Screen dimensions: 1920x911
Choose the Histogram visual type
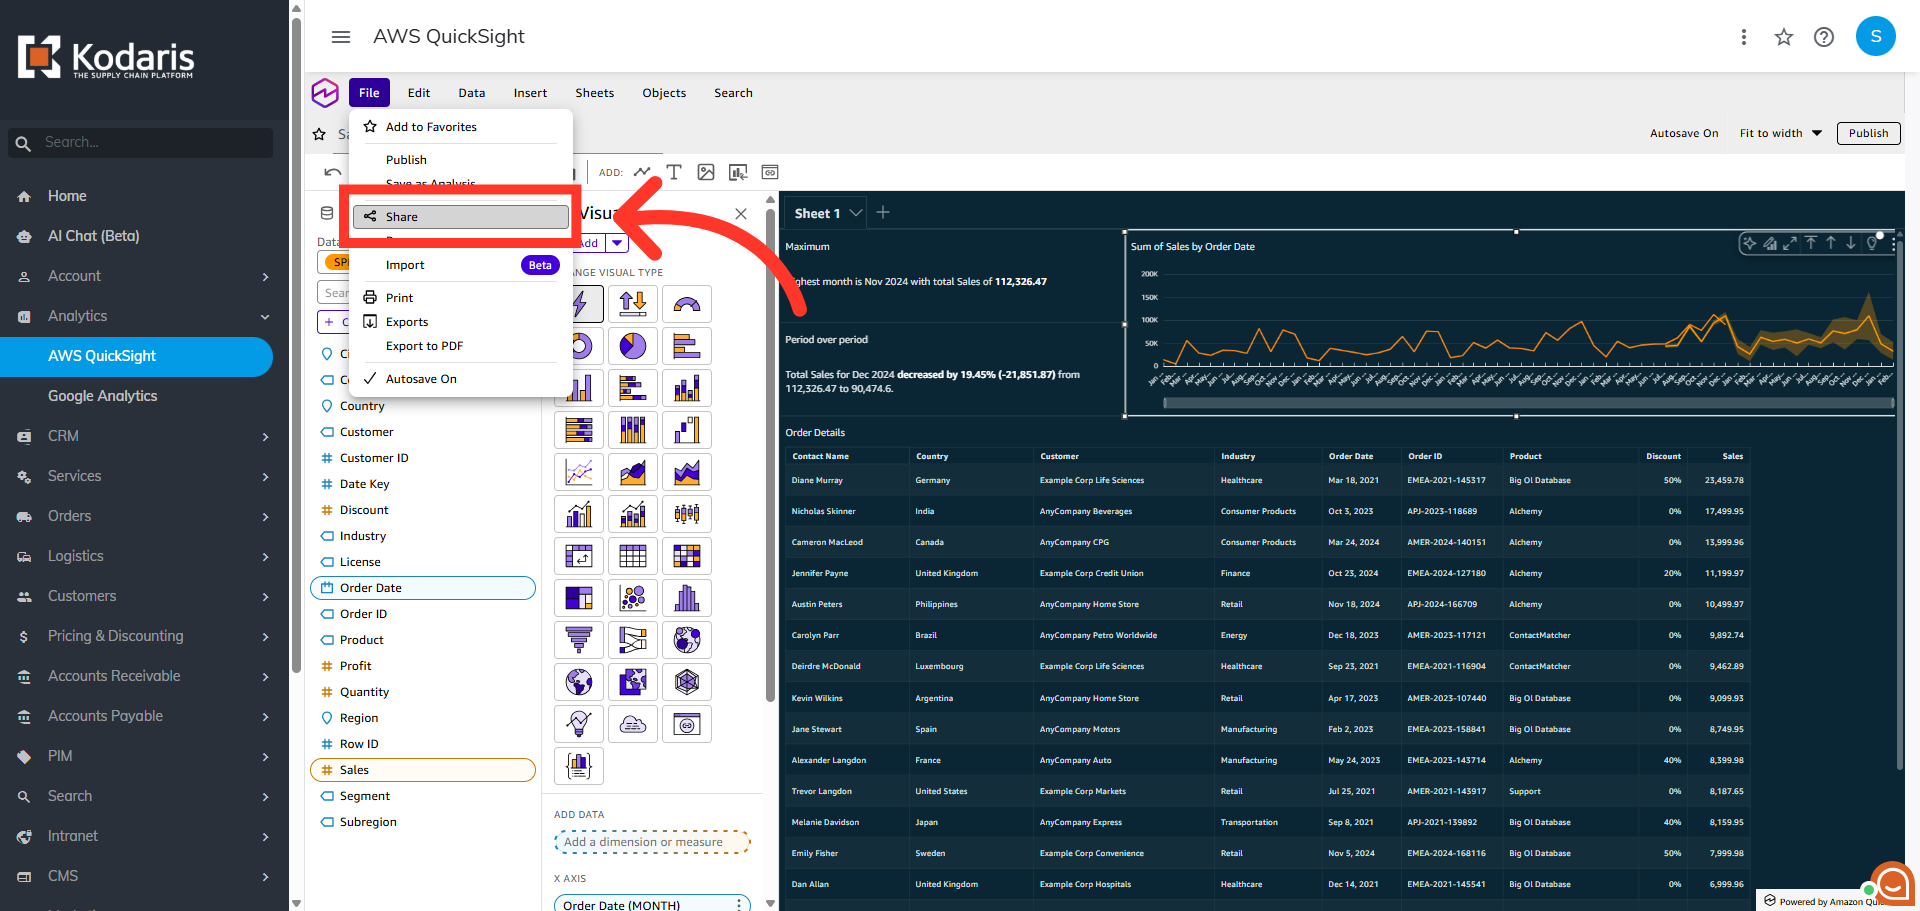687,598
